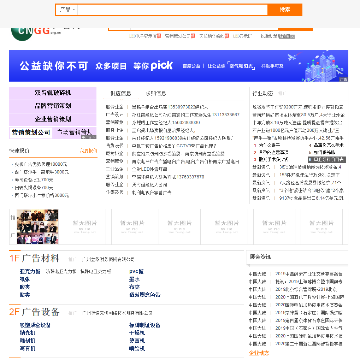360x360 pixels.
Task: Open the '喷绘机' category under 广告设备
Action: (137, 349)
